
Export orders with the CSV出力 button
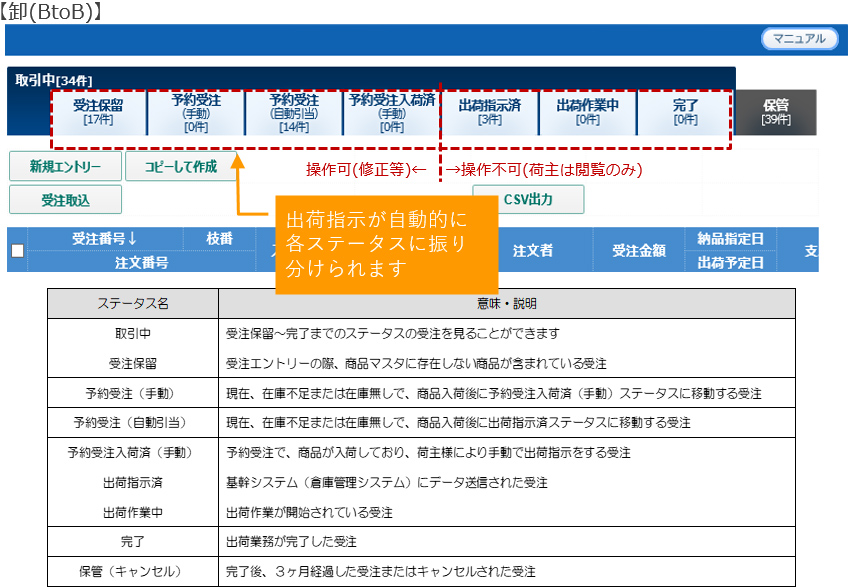[528, 200]
